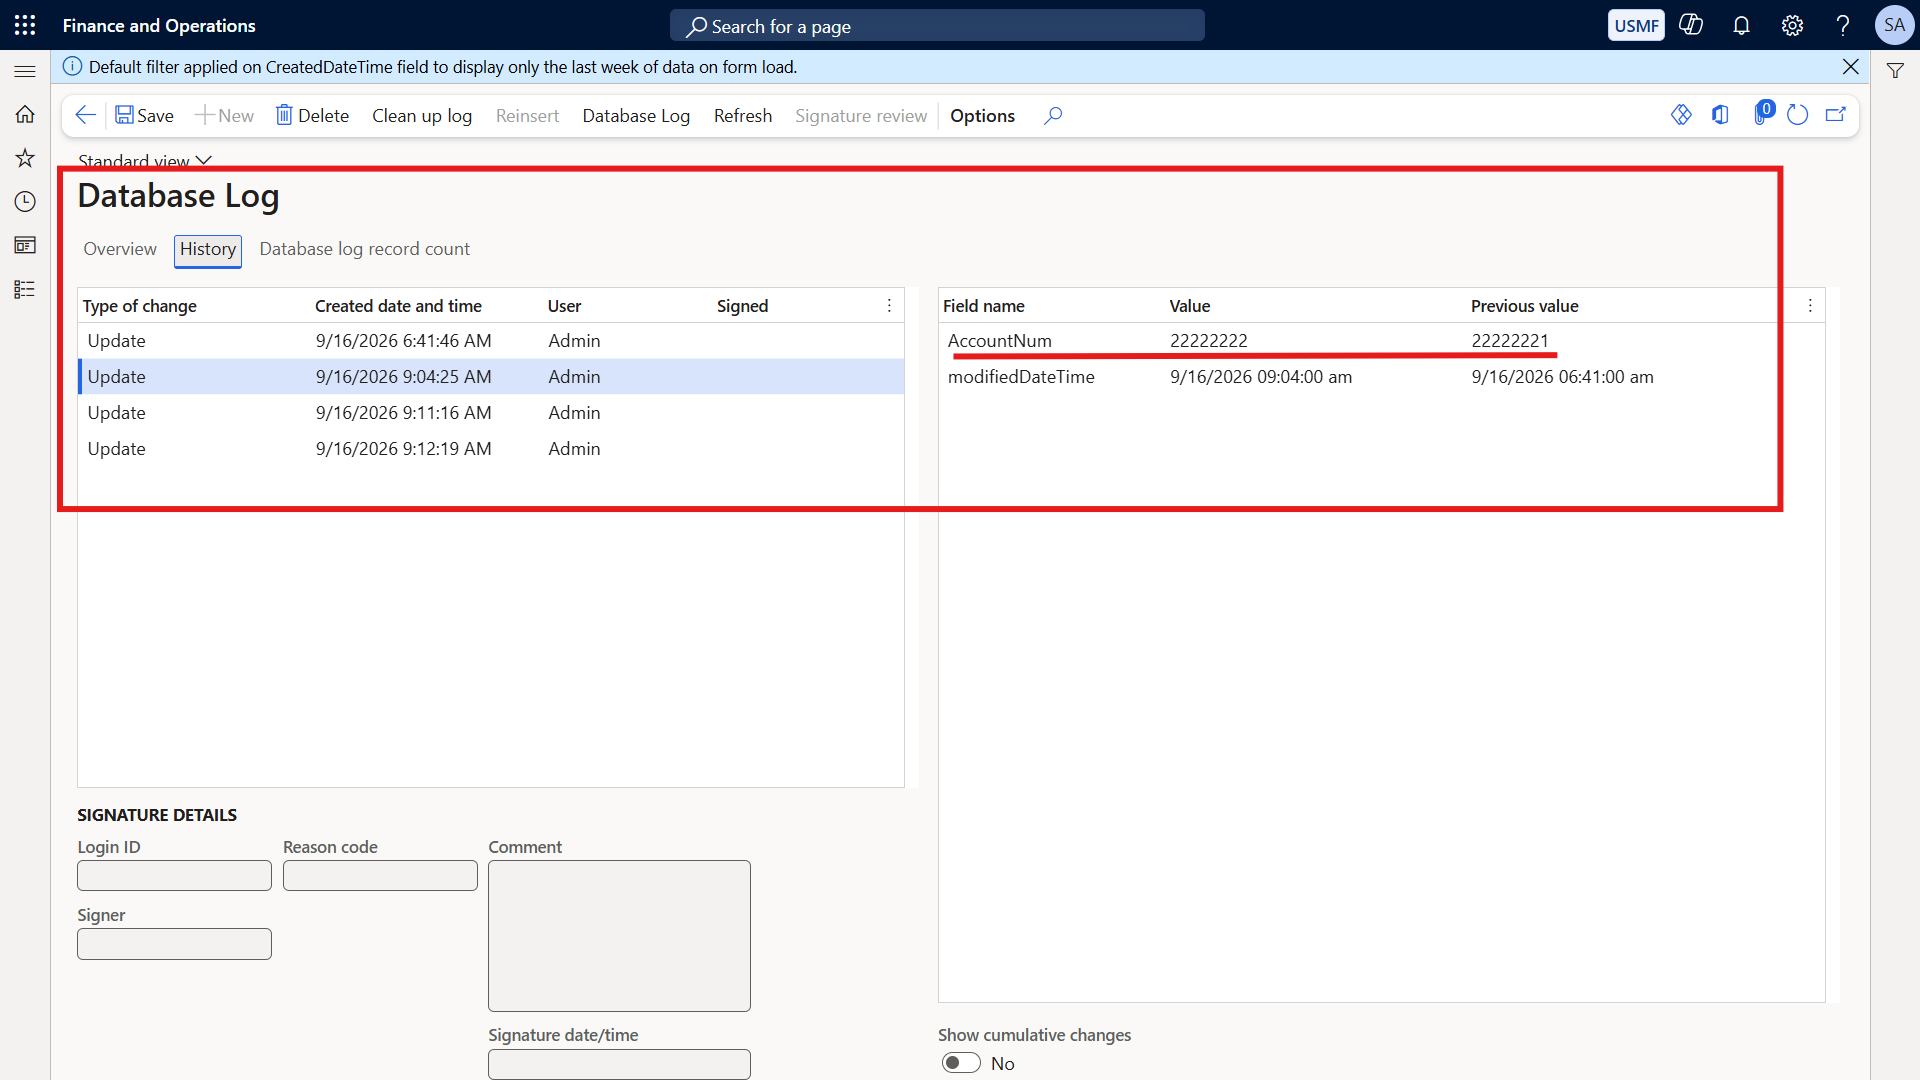This screenshot has width=1920, height=1080.
Task: Toggle Show cumulative changes switch
Action: 961,1063
